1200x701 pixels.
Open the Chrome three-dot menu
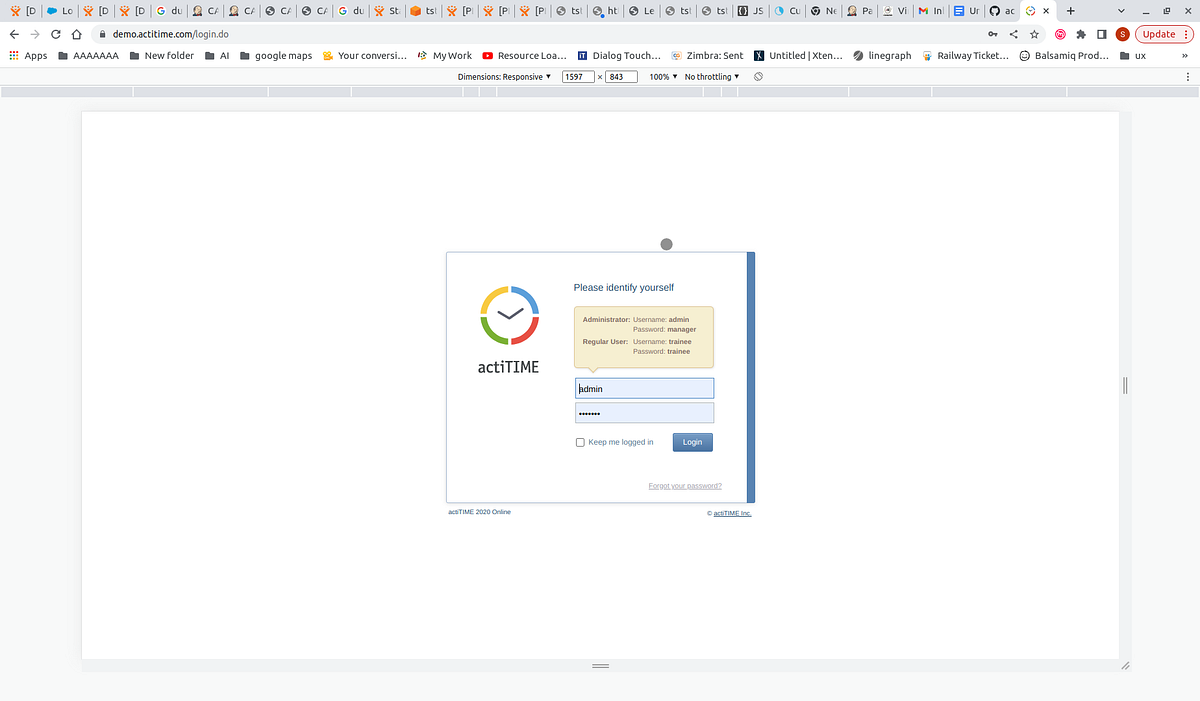coord(1188,32)
